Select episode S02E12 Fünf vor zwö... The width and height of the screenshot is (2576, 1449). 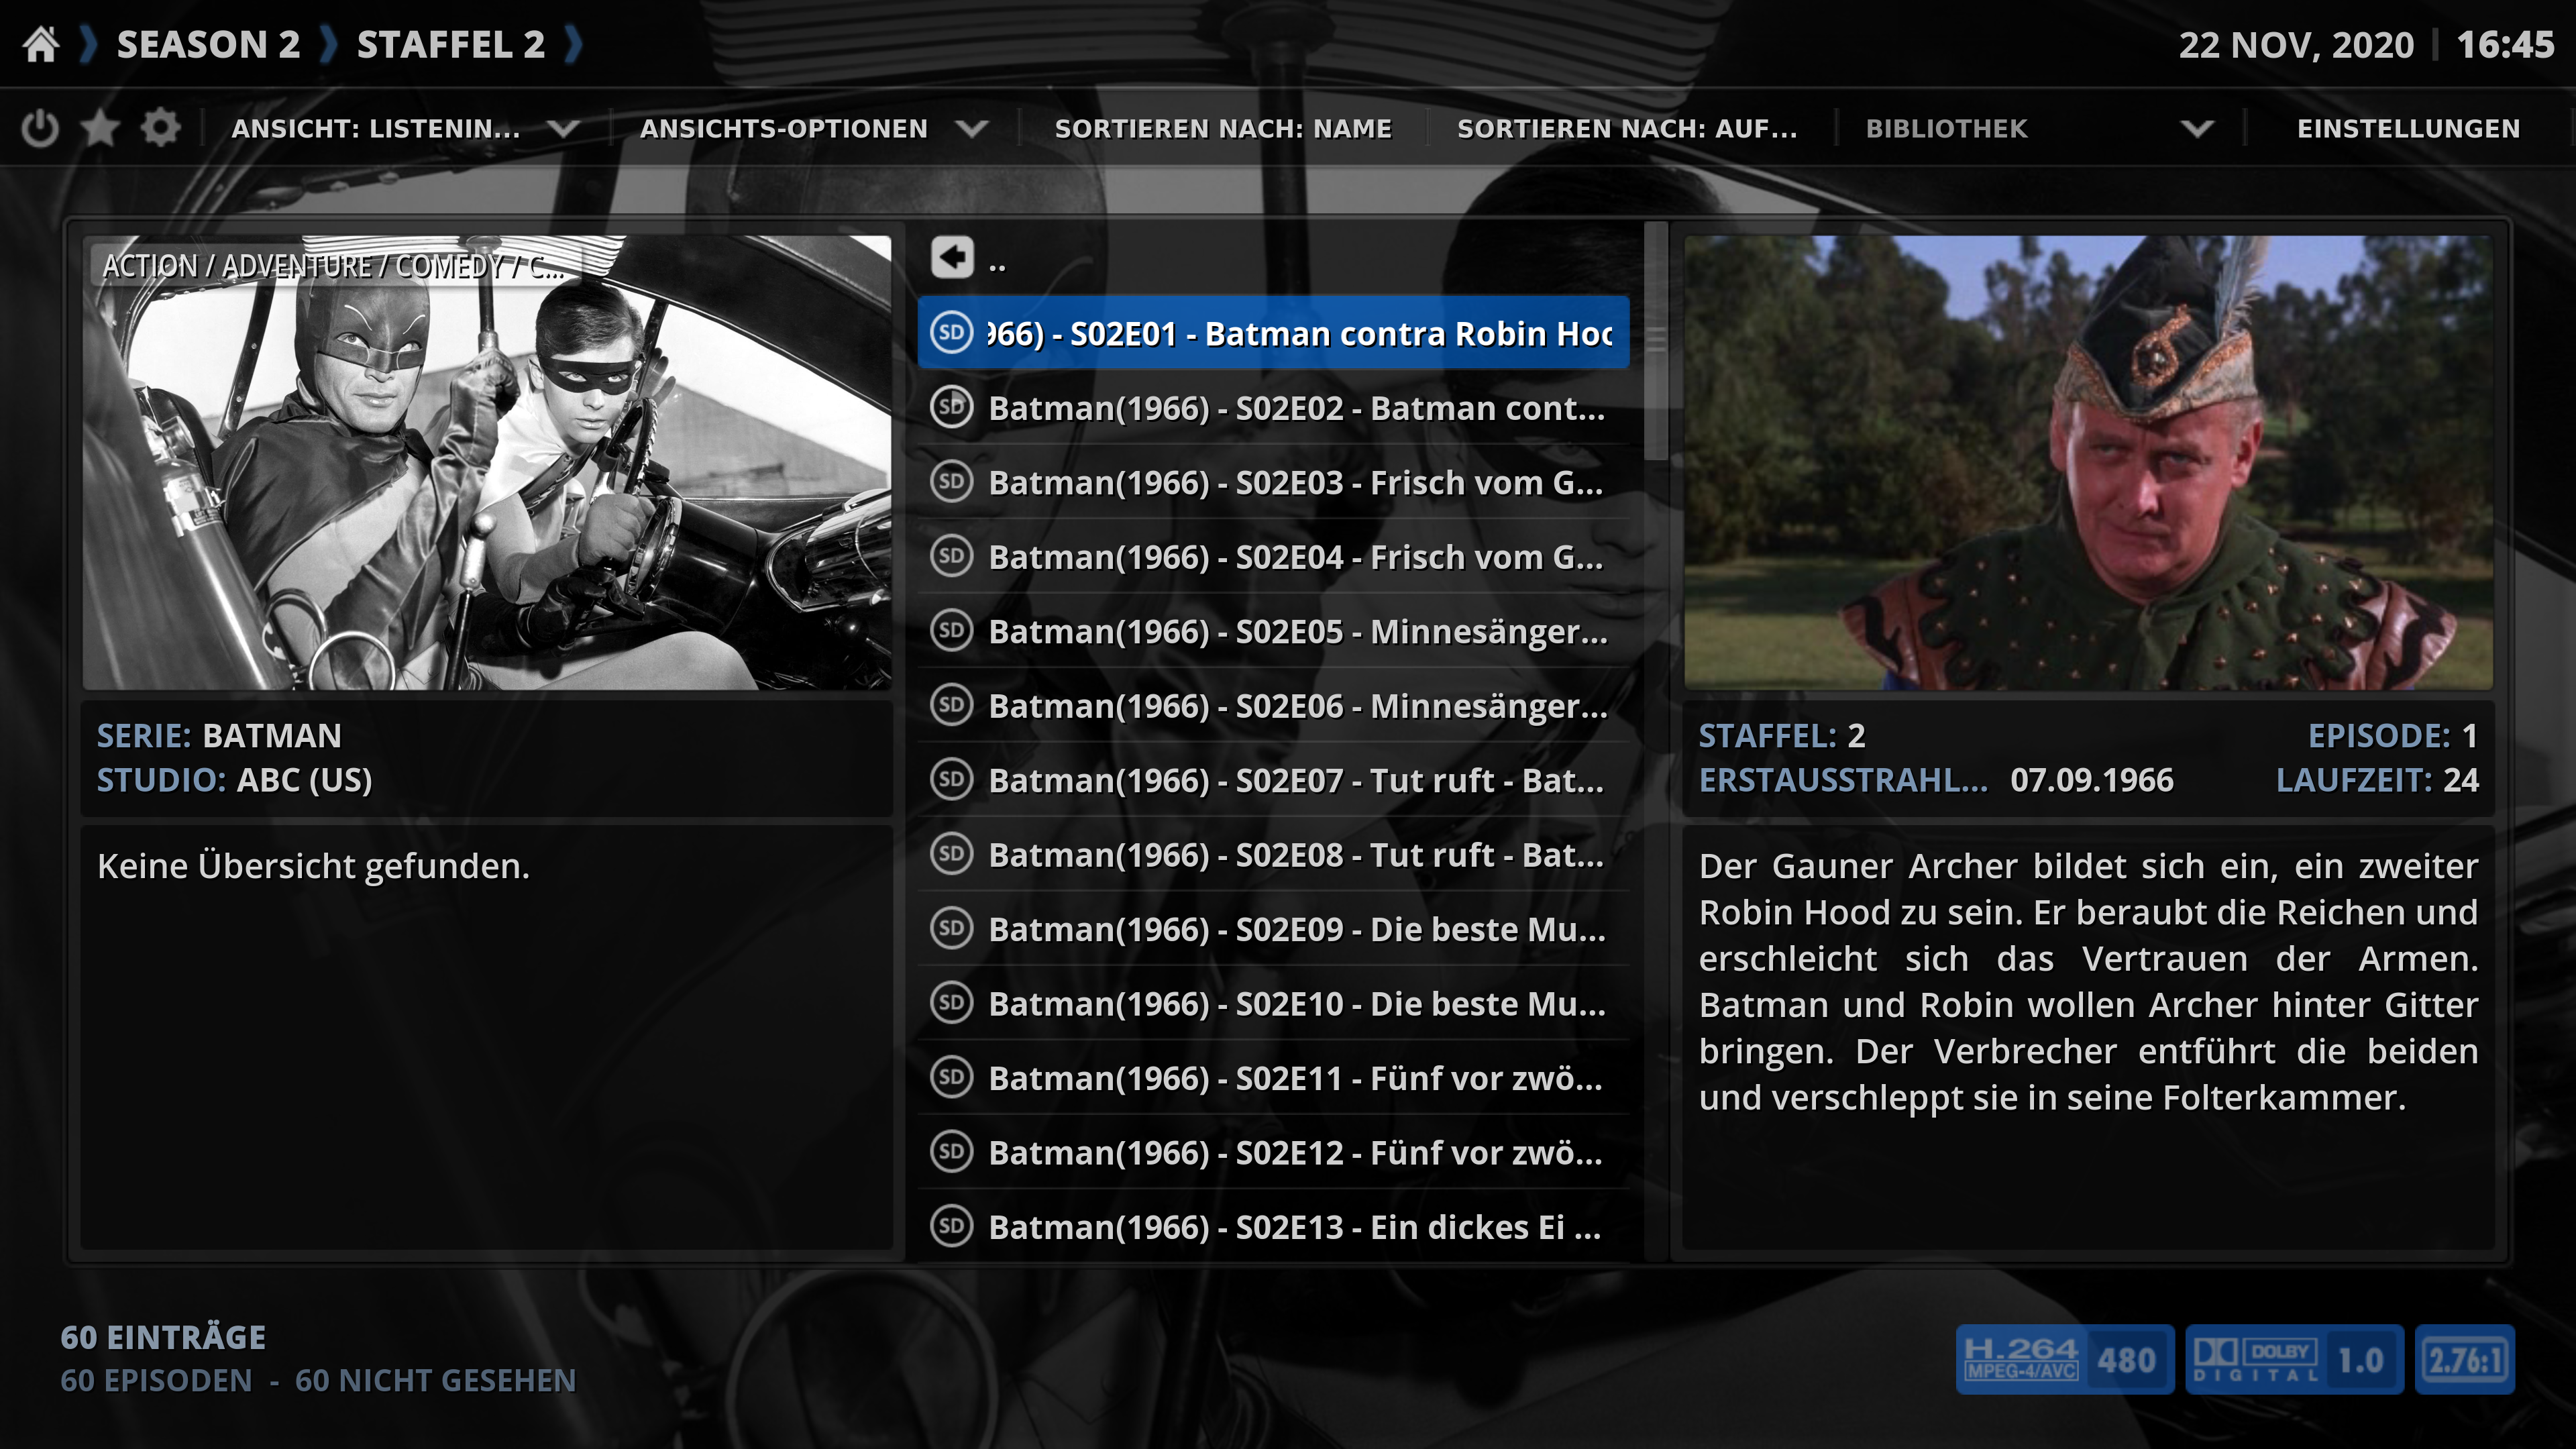[1273, 1153]
